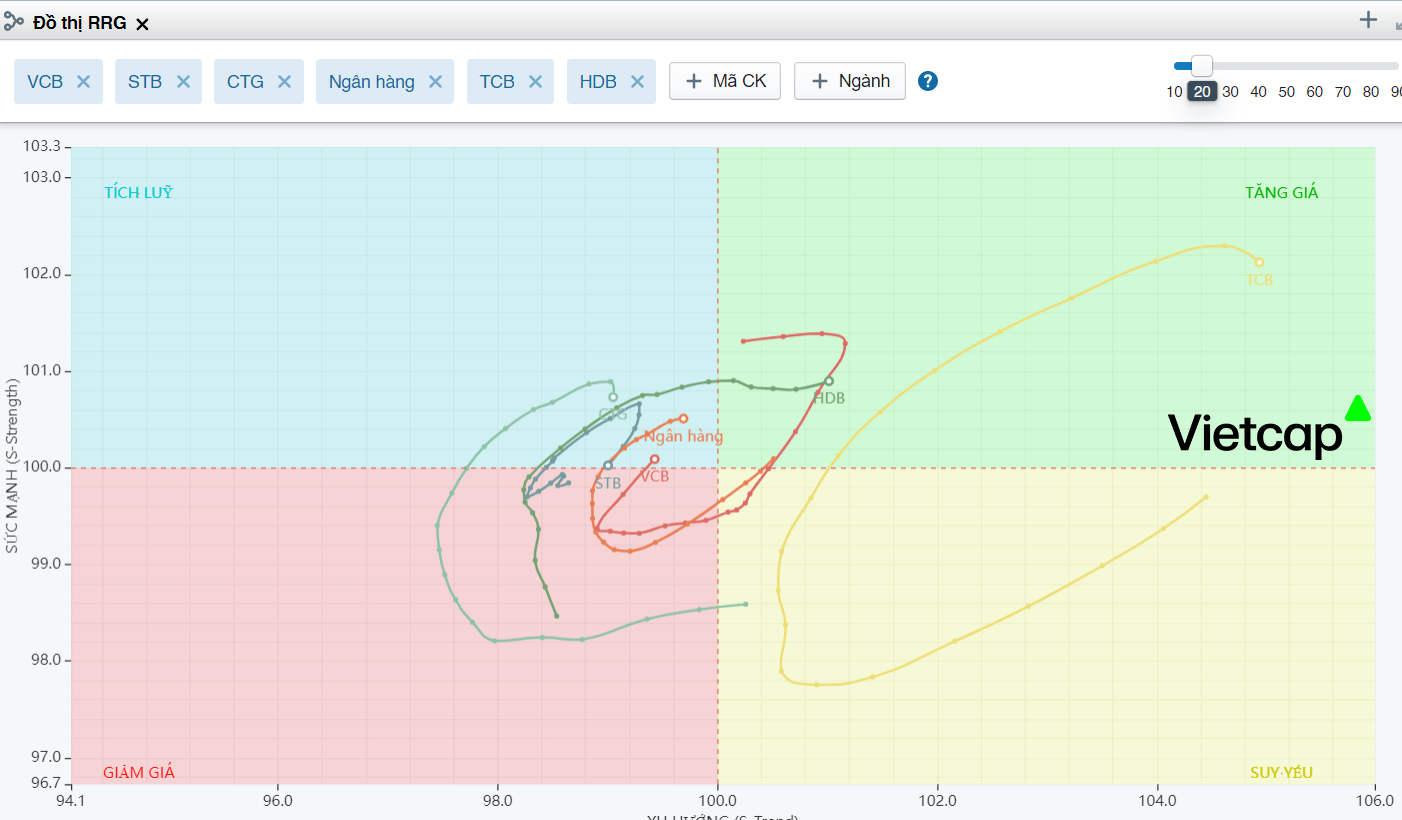Set slider to the 10 tick label
Screen dimensions: 1402x820
tap(1174, 92)
